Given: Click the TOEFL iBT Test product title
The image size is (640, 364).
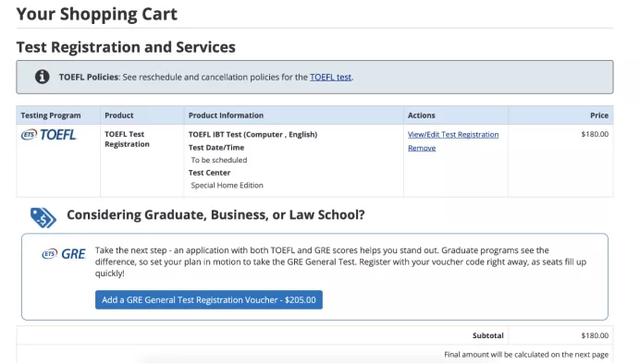Looking at the screenshot, I should pyautogui.click(x=253, y=134).
